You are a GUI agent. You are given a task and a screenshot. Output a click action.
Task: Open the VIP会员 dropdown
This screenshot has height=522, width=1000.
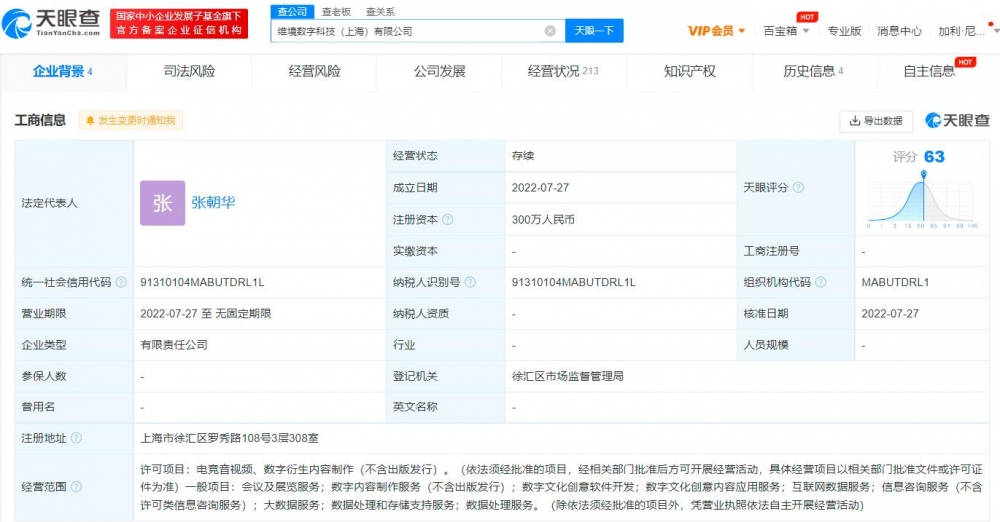[716, 31]
